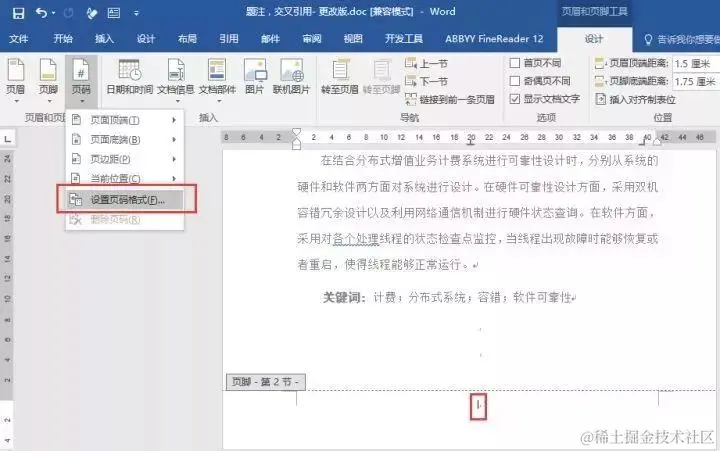Open the 文档部件 dropdown button
This screenshot has height=451, width=720.
[x=217, y=80]
